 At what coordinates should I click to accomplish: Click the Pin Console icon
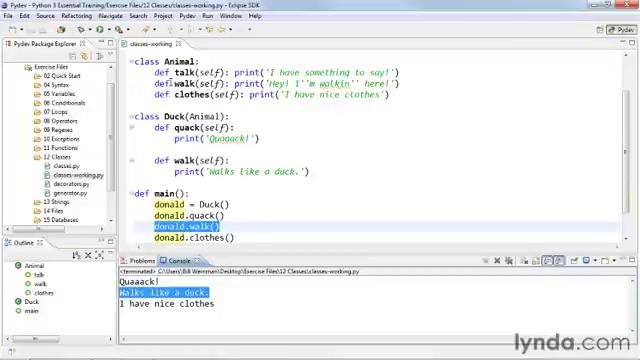574,260
